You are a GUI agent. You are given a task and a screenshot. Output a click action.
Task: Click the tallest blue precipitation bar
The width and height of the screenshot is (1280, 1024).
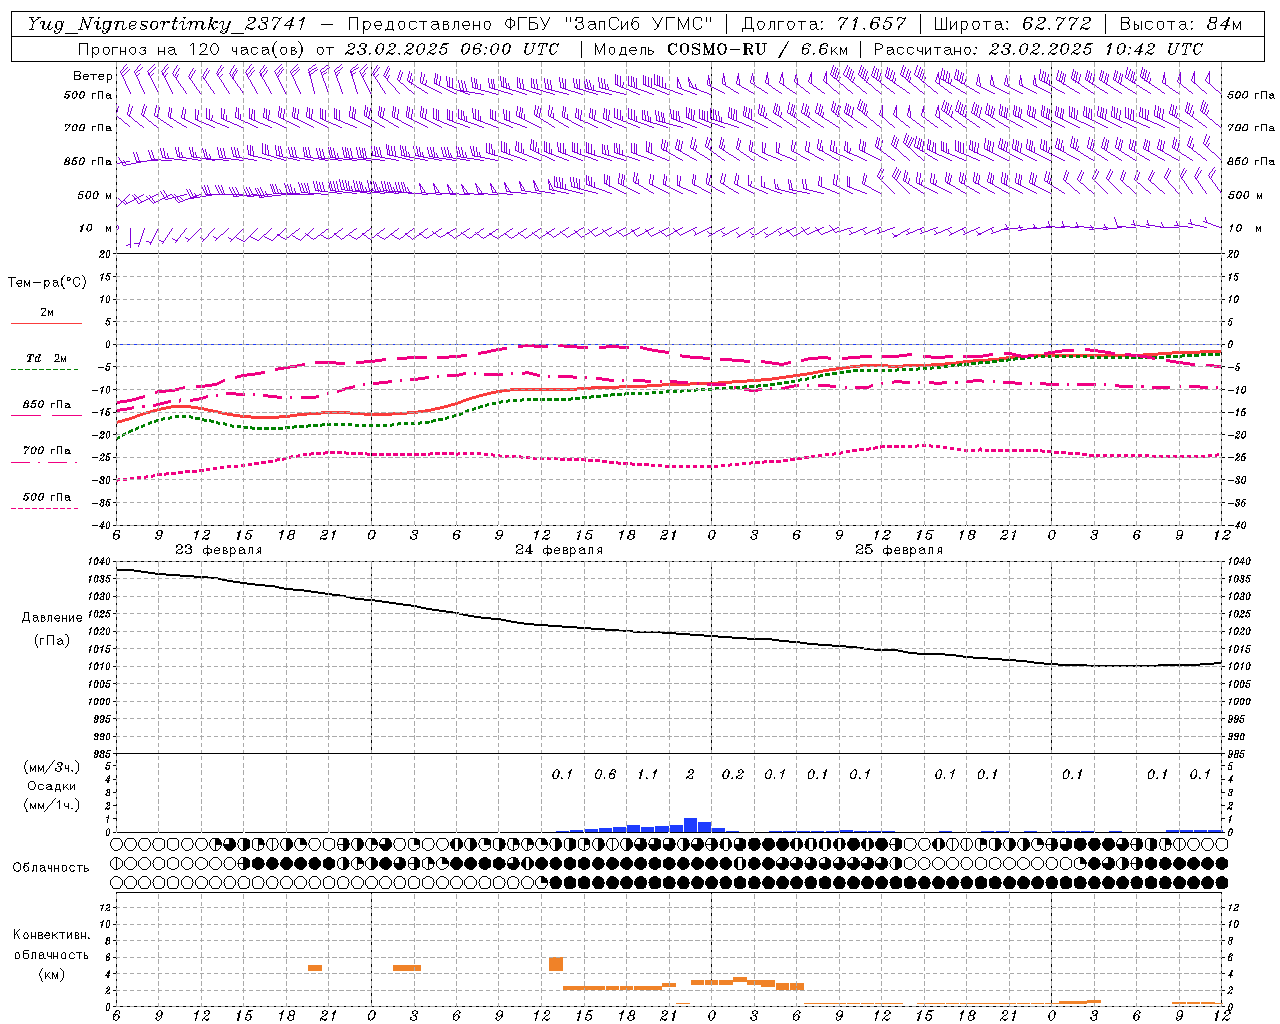(690, 825)
